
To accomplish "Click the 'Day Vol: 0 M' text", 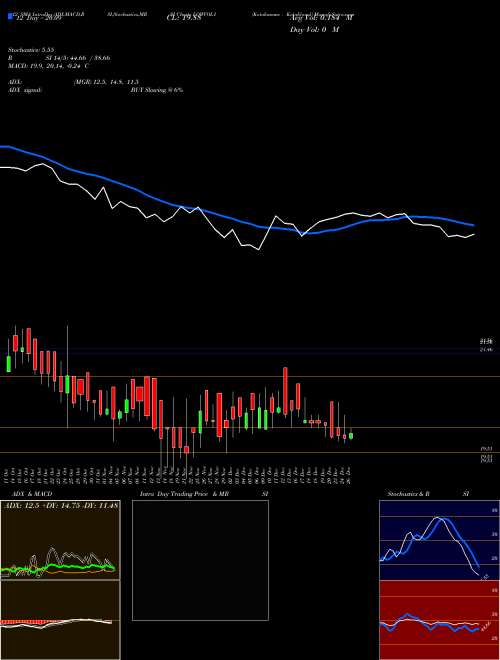I will pos(314,30).
